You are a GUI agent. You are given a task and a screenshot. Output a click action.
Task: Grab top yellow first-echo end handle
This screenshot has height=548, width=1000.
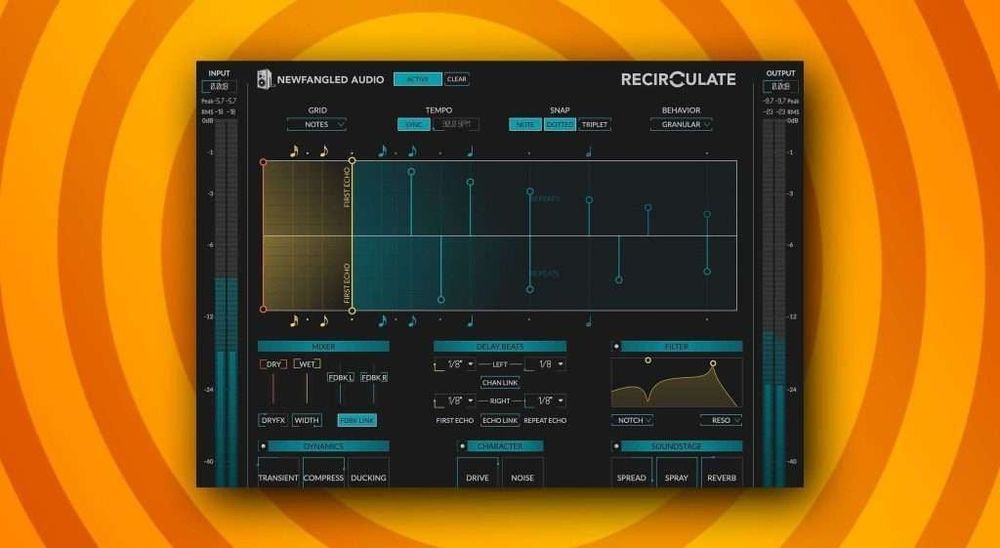pyautogui.click(x=352, y=161)
